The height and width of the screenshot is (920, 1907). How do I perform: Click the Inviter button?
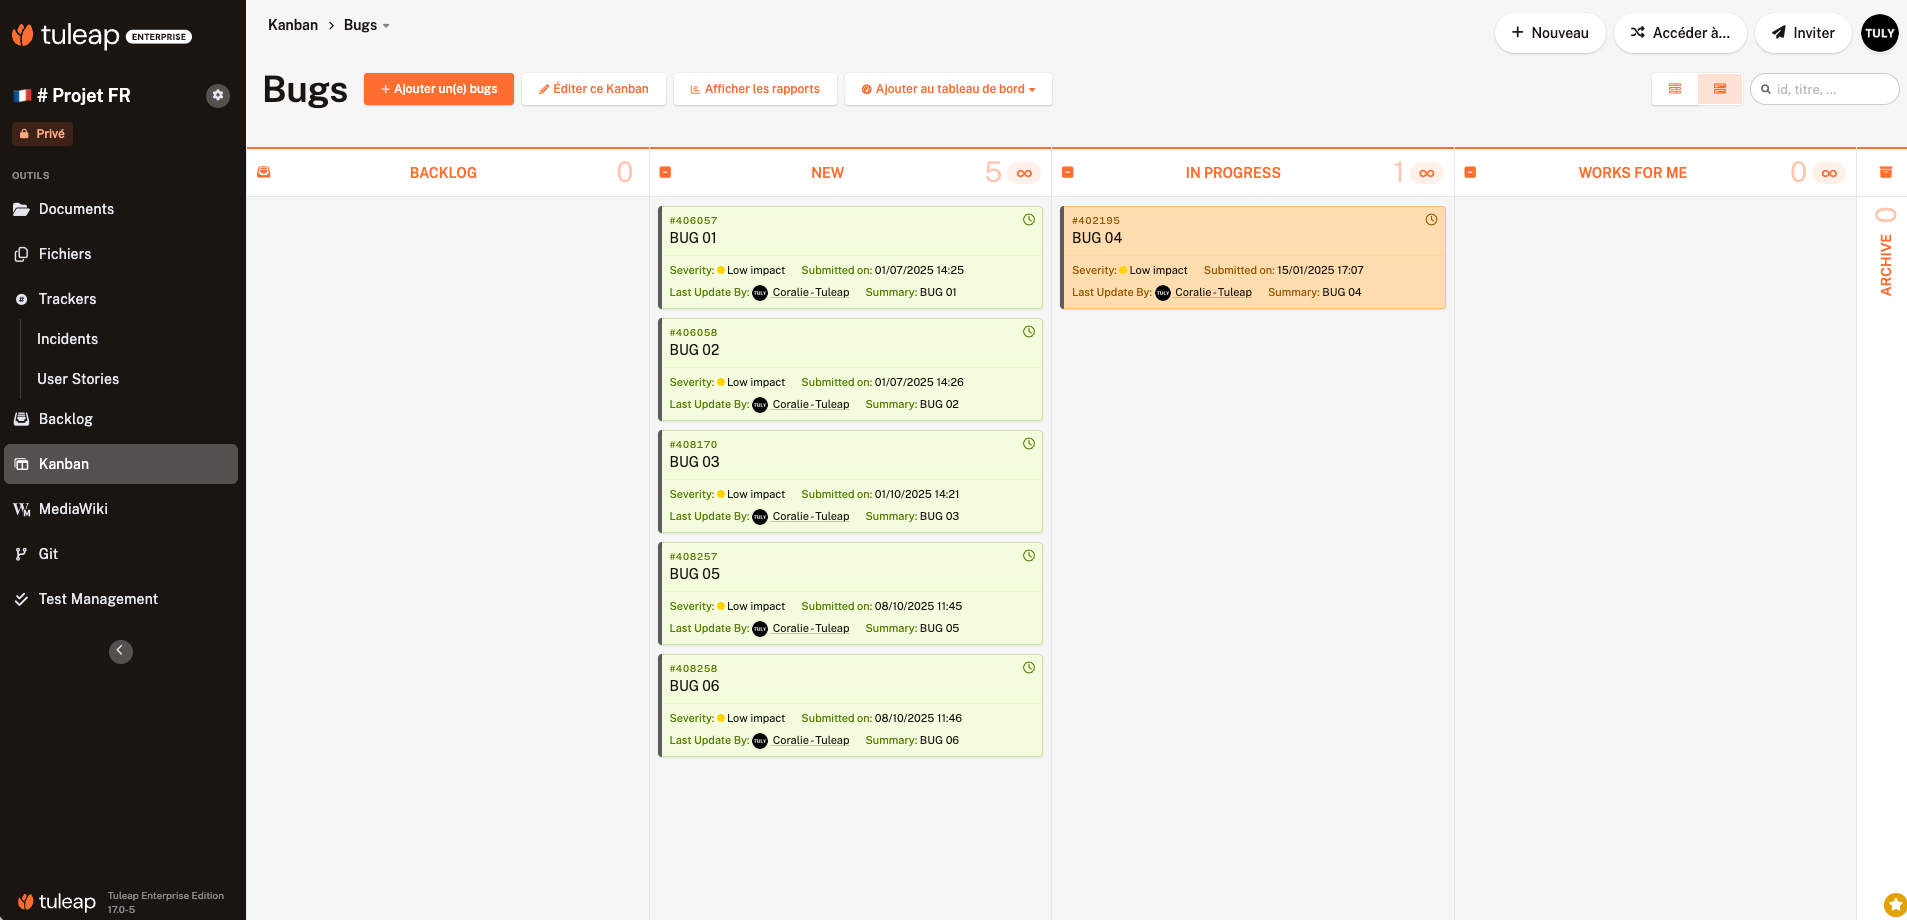point(1803,33)
